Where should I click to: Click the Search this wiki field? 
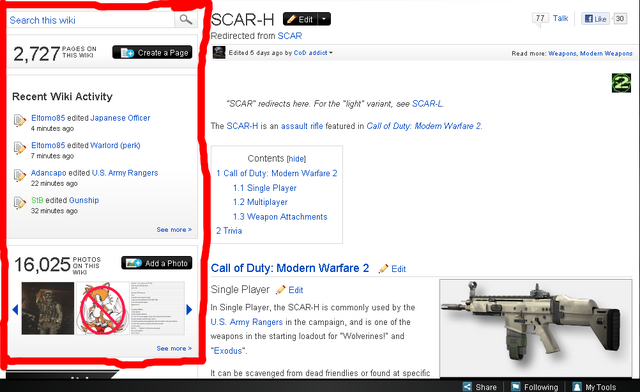click(x=91, y=20)
